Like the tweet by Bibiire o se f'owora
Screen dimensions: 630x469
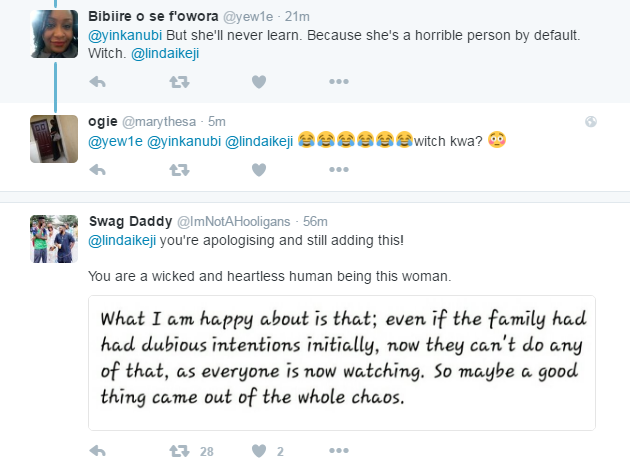pyautogui.click(x=259, y=82)
